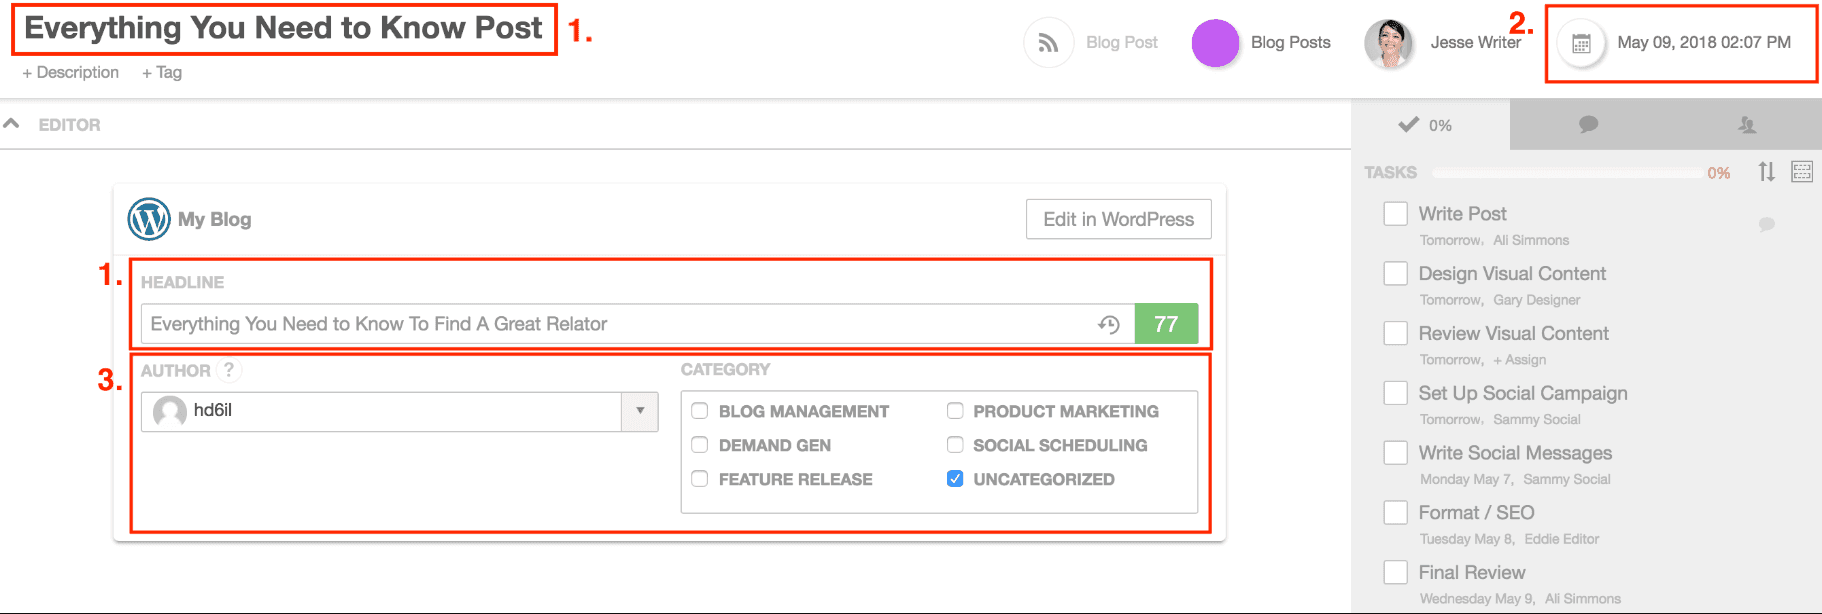
Task: Check the Product Marketing category
Action: click(x=955, y=411)
